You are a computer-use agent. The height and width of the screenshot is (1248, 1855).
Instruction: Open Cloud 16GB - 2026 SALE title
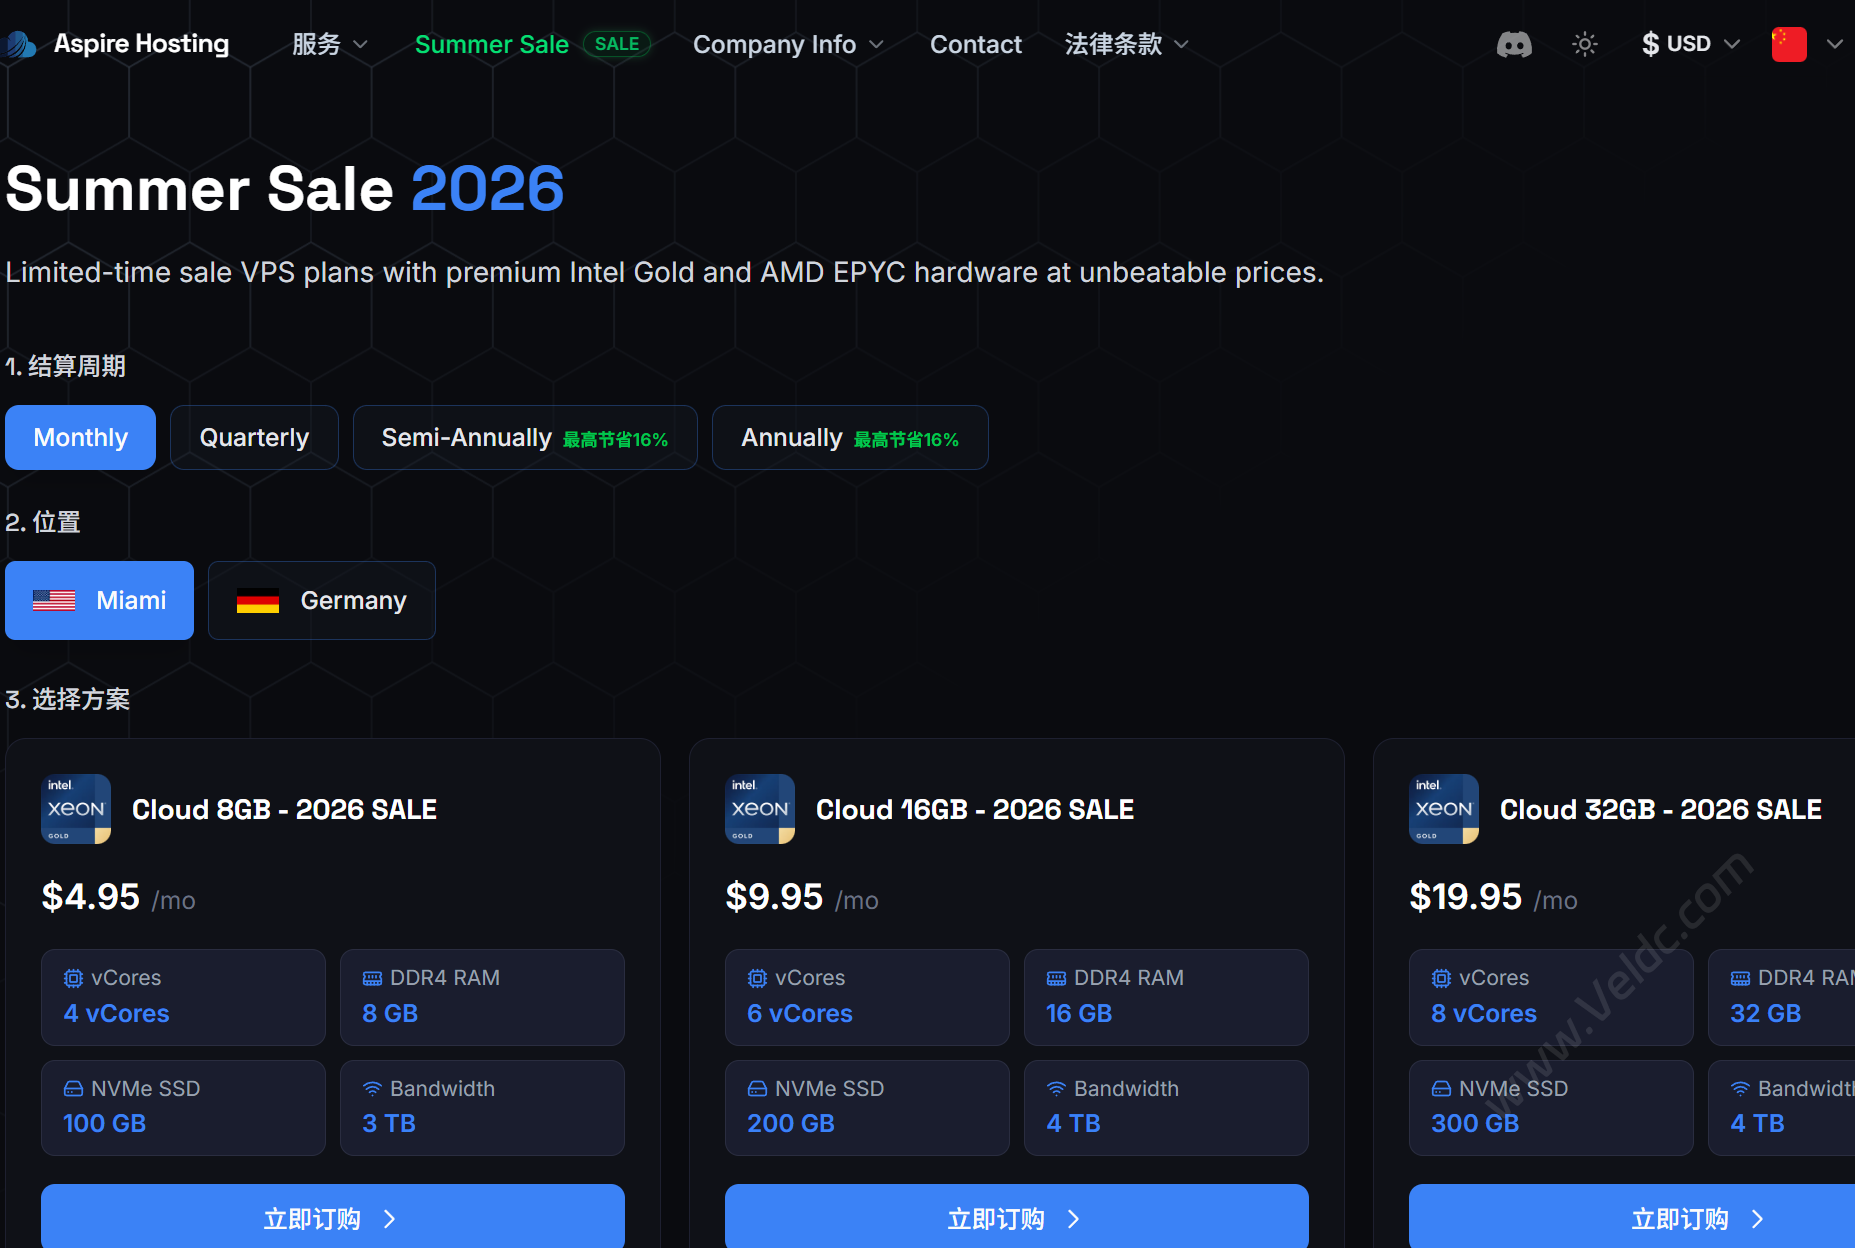click(975, 809)
